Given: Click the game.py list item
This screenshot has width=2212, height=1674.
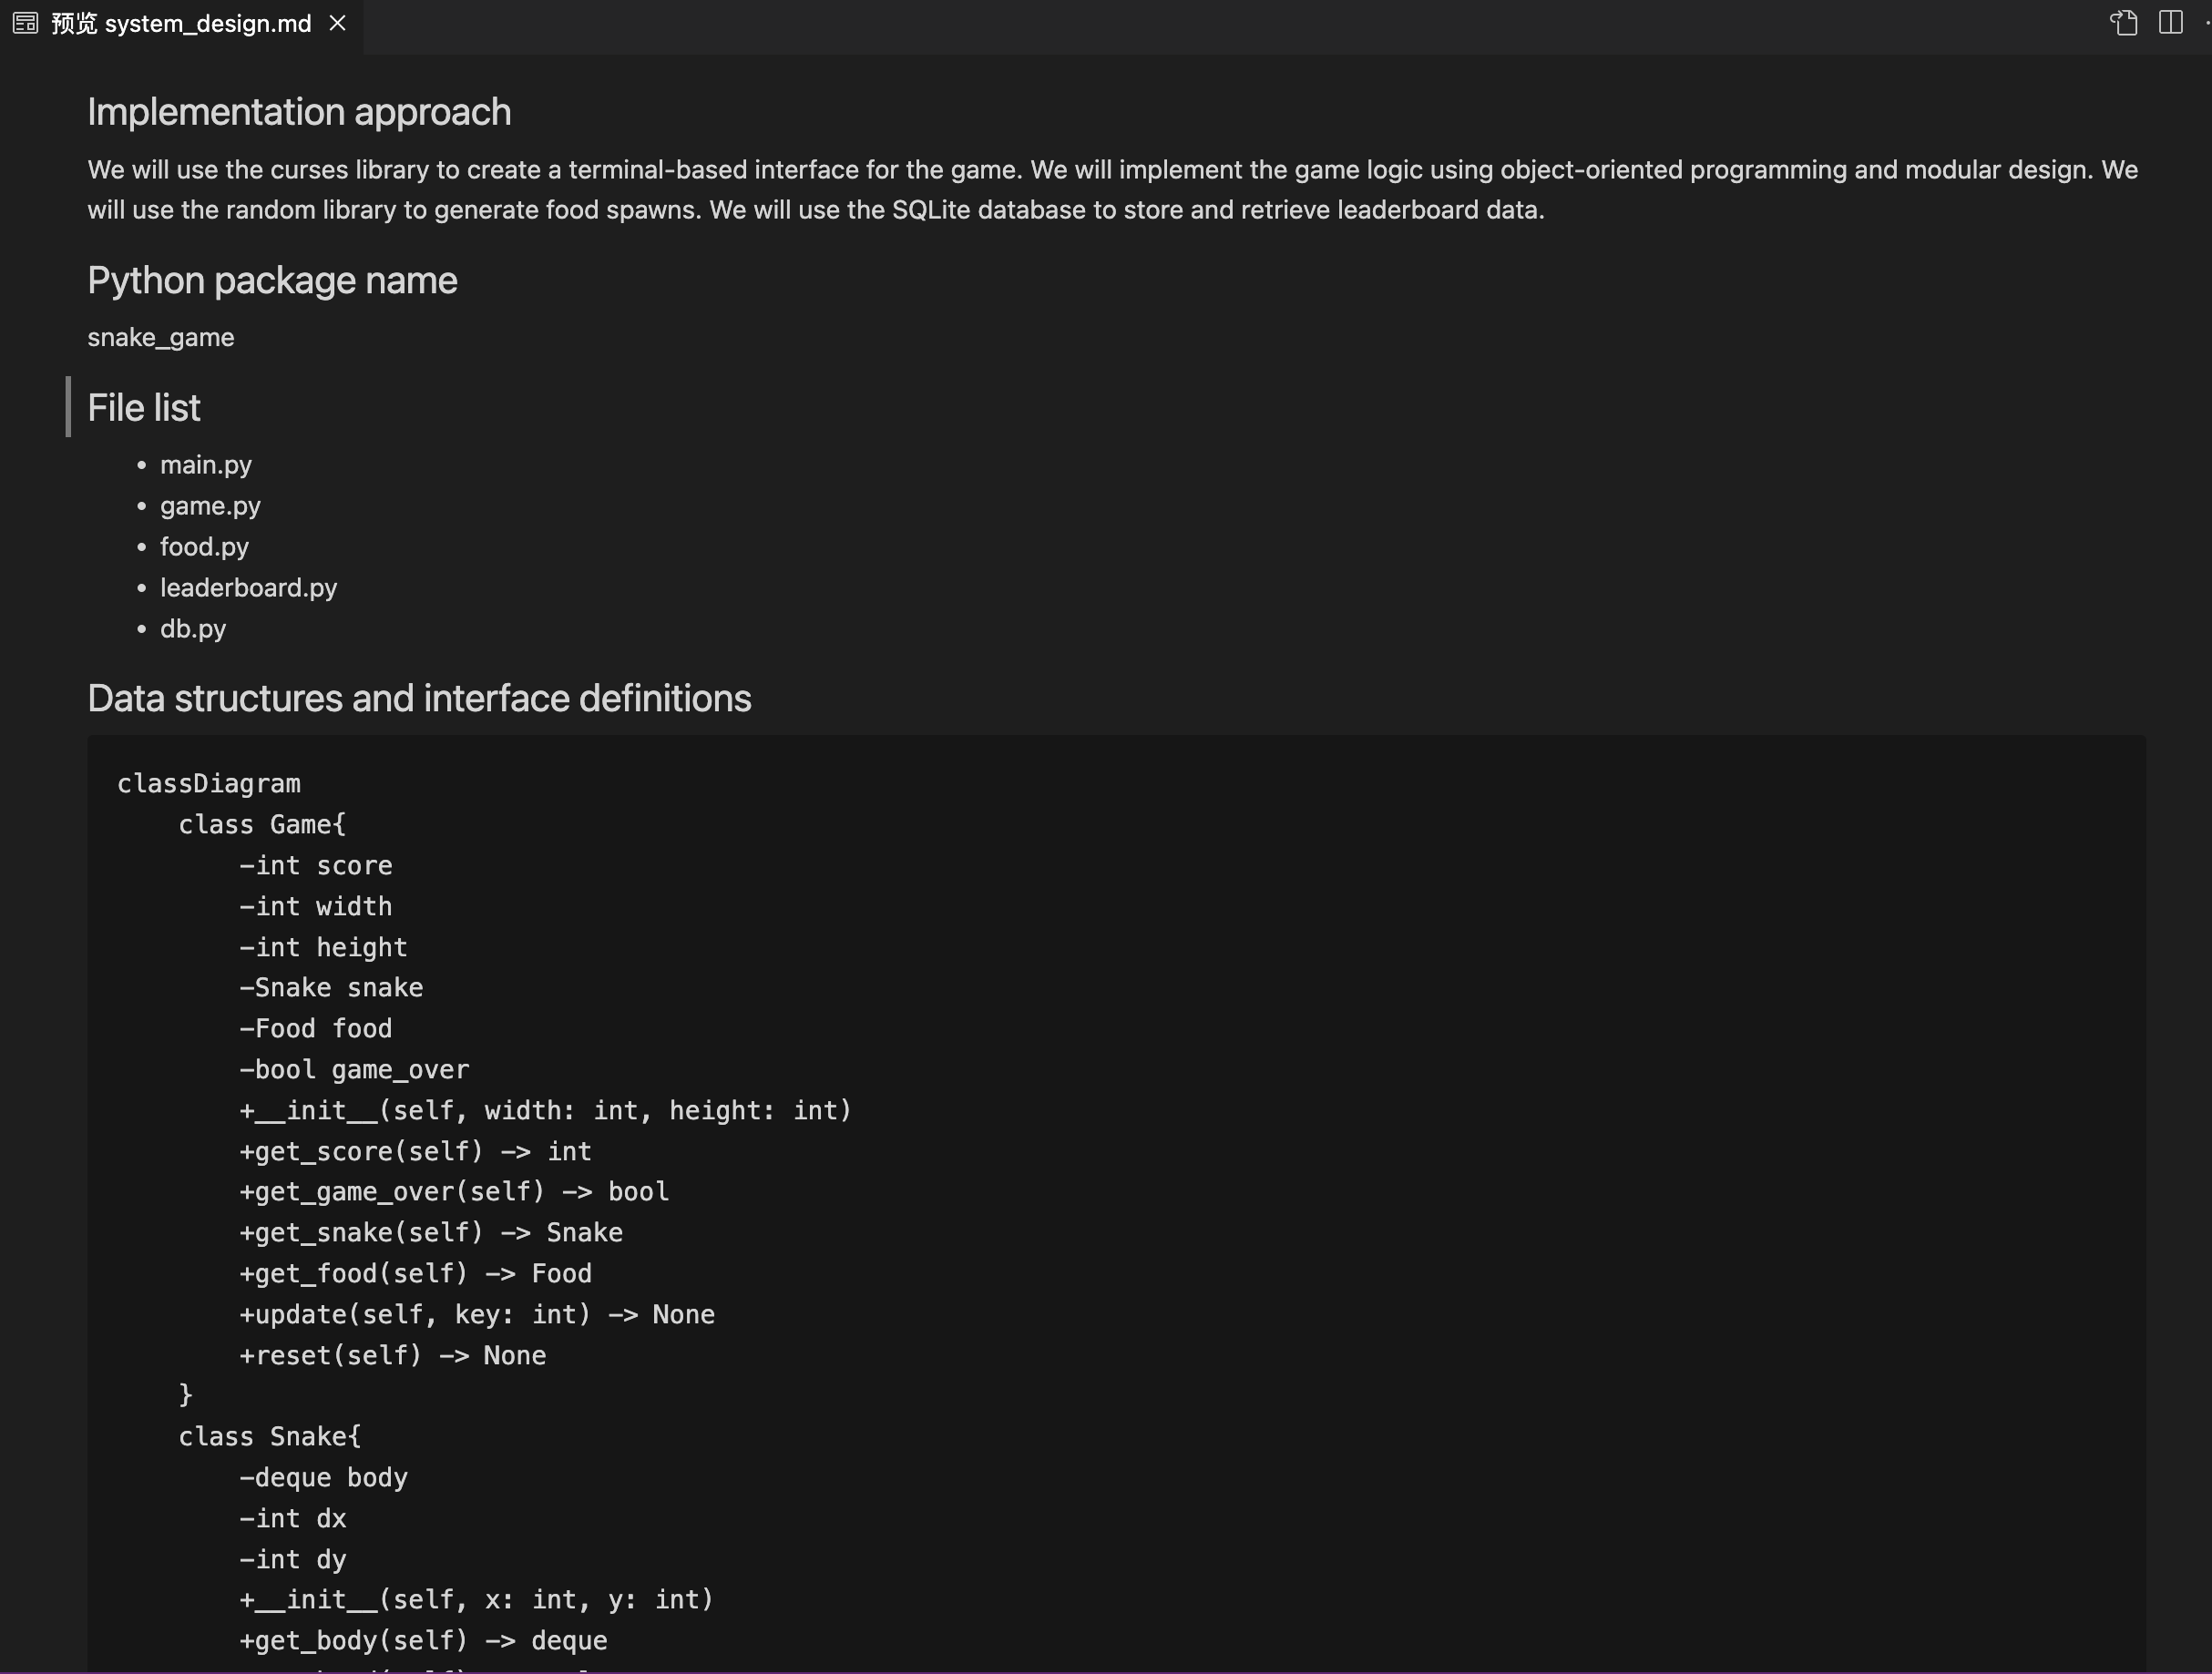Looking at the screenshot, I should pyautogui.click(x=210, y=506).
